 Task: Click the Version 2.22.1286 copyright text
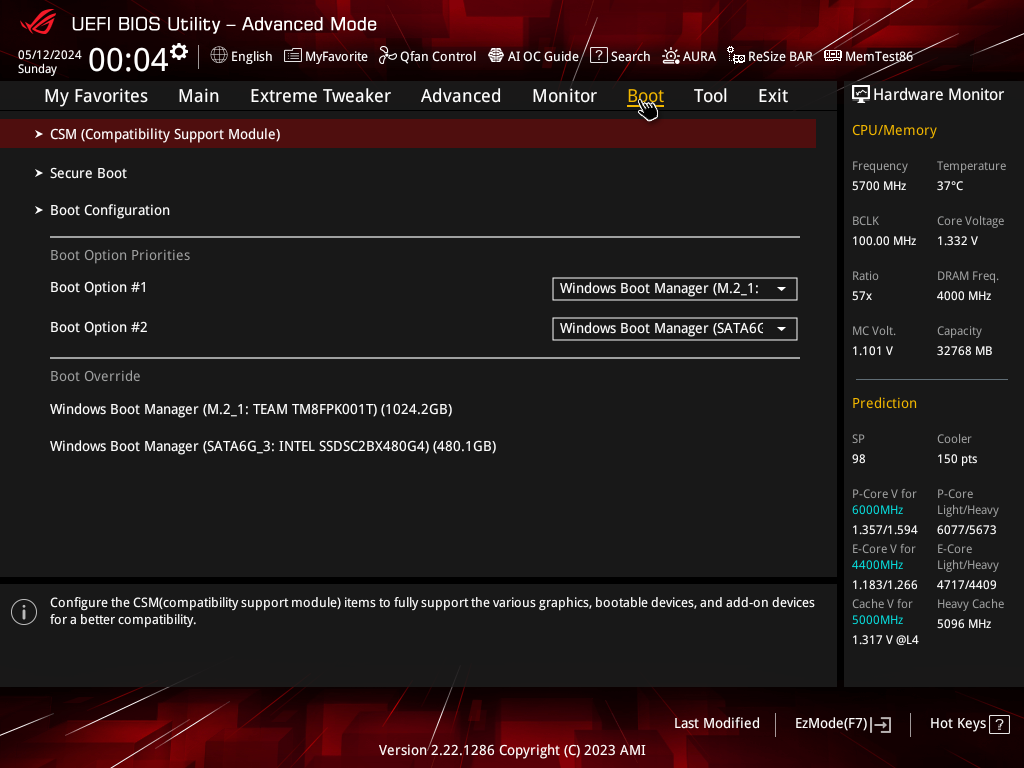click(x=512, y=750)
